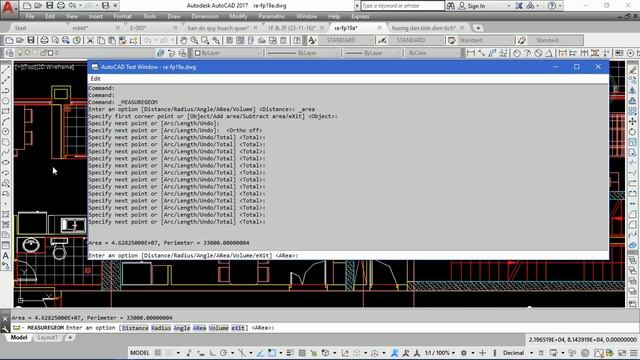640x360 pixels.
Task: Toggle Polar tracking in the status bar
Action: (223, 353)
